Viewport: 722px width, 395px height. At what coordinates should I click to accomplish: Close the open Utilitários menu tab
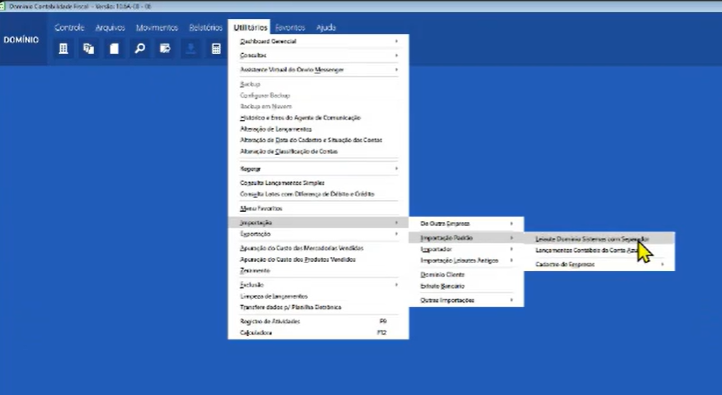(250, 28)
